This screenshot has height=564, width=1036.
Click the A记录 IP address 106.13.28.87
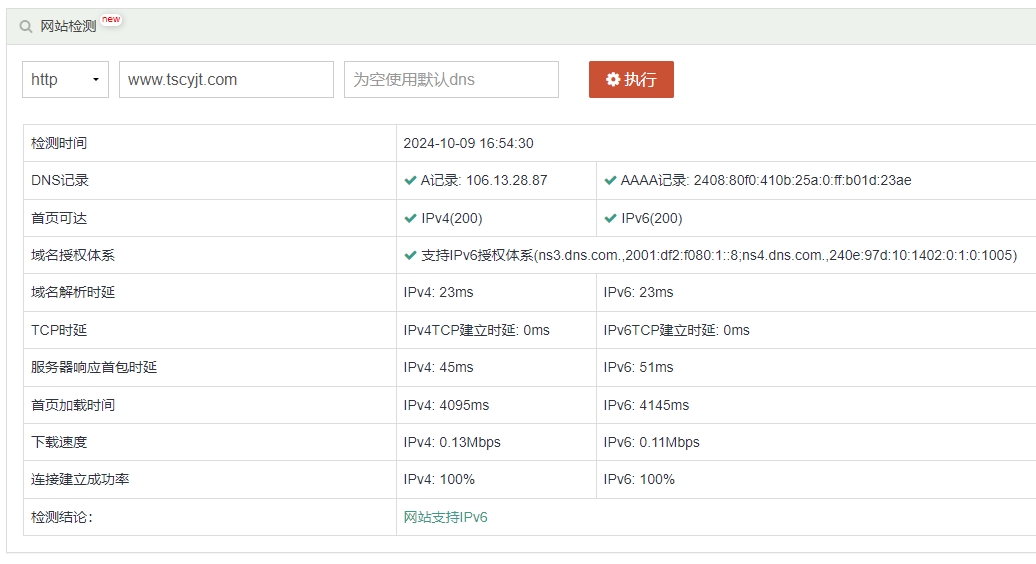click(x=506, y=181)
